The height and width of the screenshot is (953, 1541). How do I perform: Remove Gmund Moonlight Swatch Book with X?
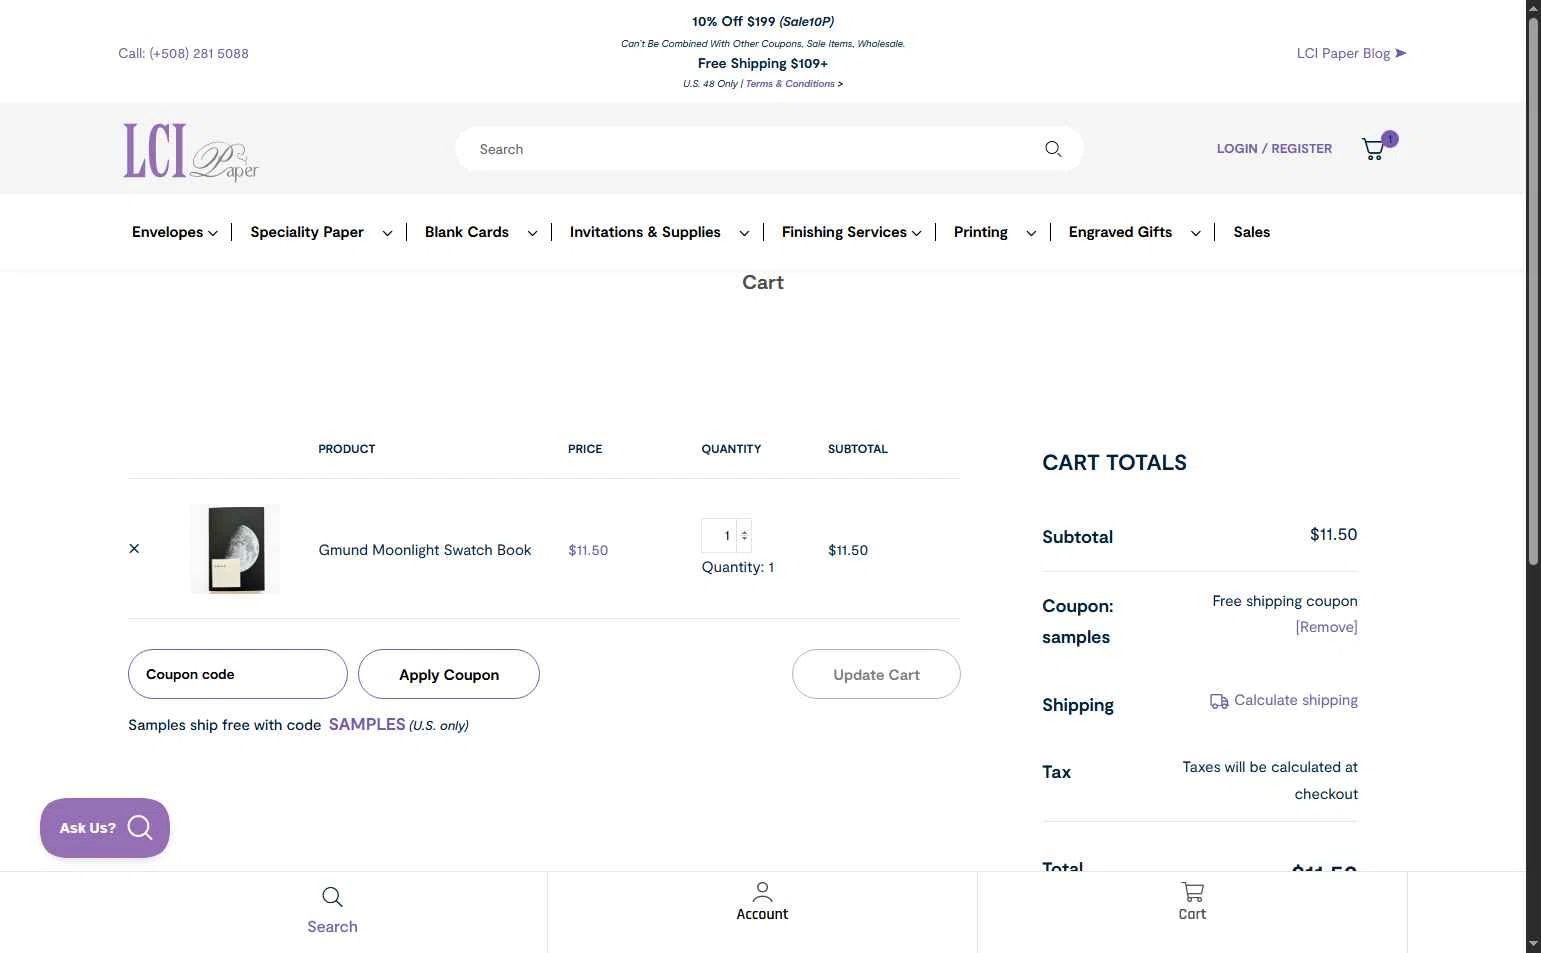coord(134,549)
